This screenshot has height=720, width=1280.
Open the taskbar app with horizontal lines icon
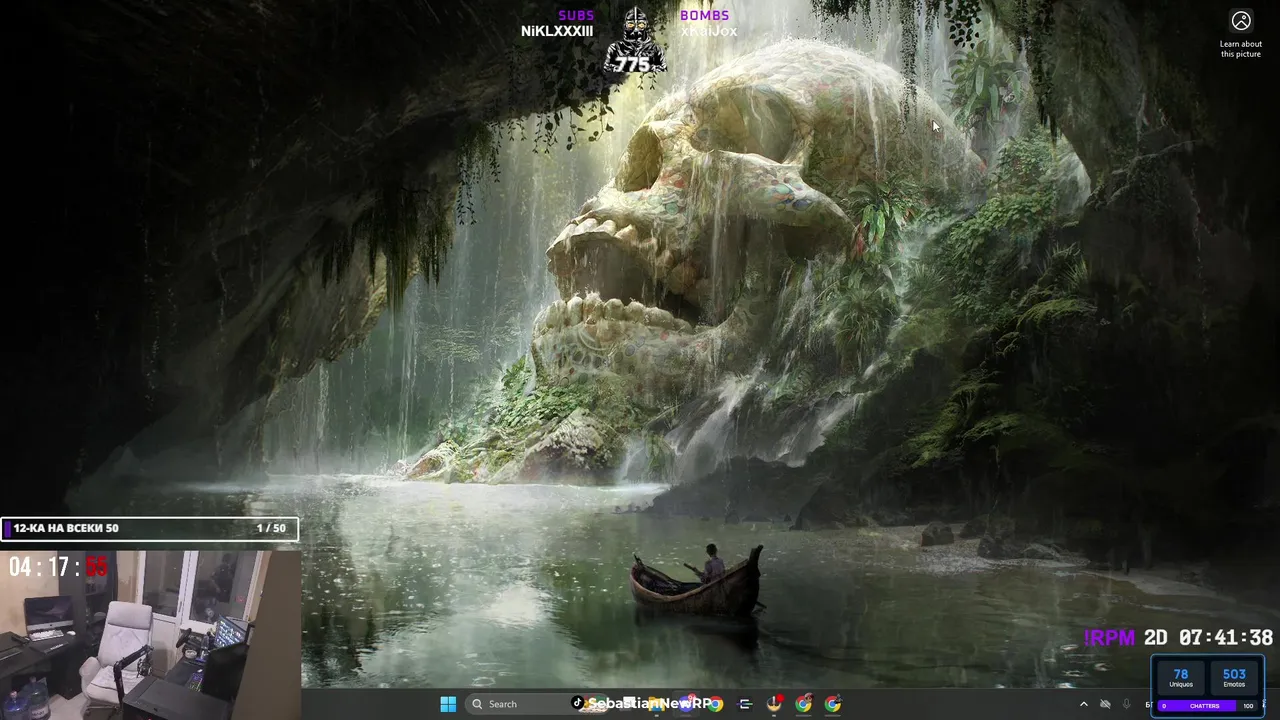[x=745, y=704]
